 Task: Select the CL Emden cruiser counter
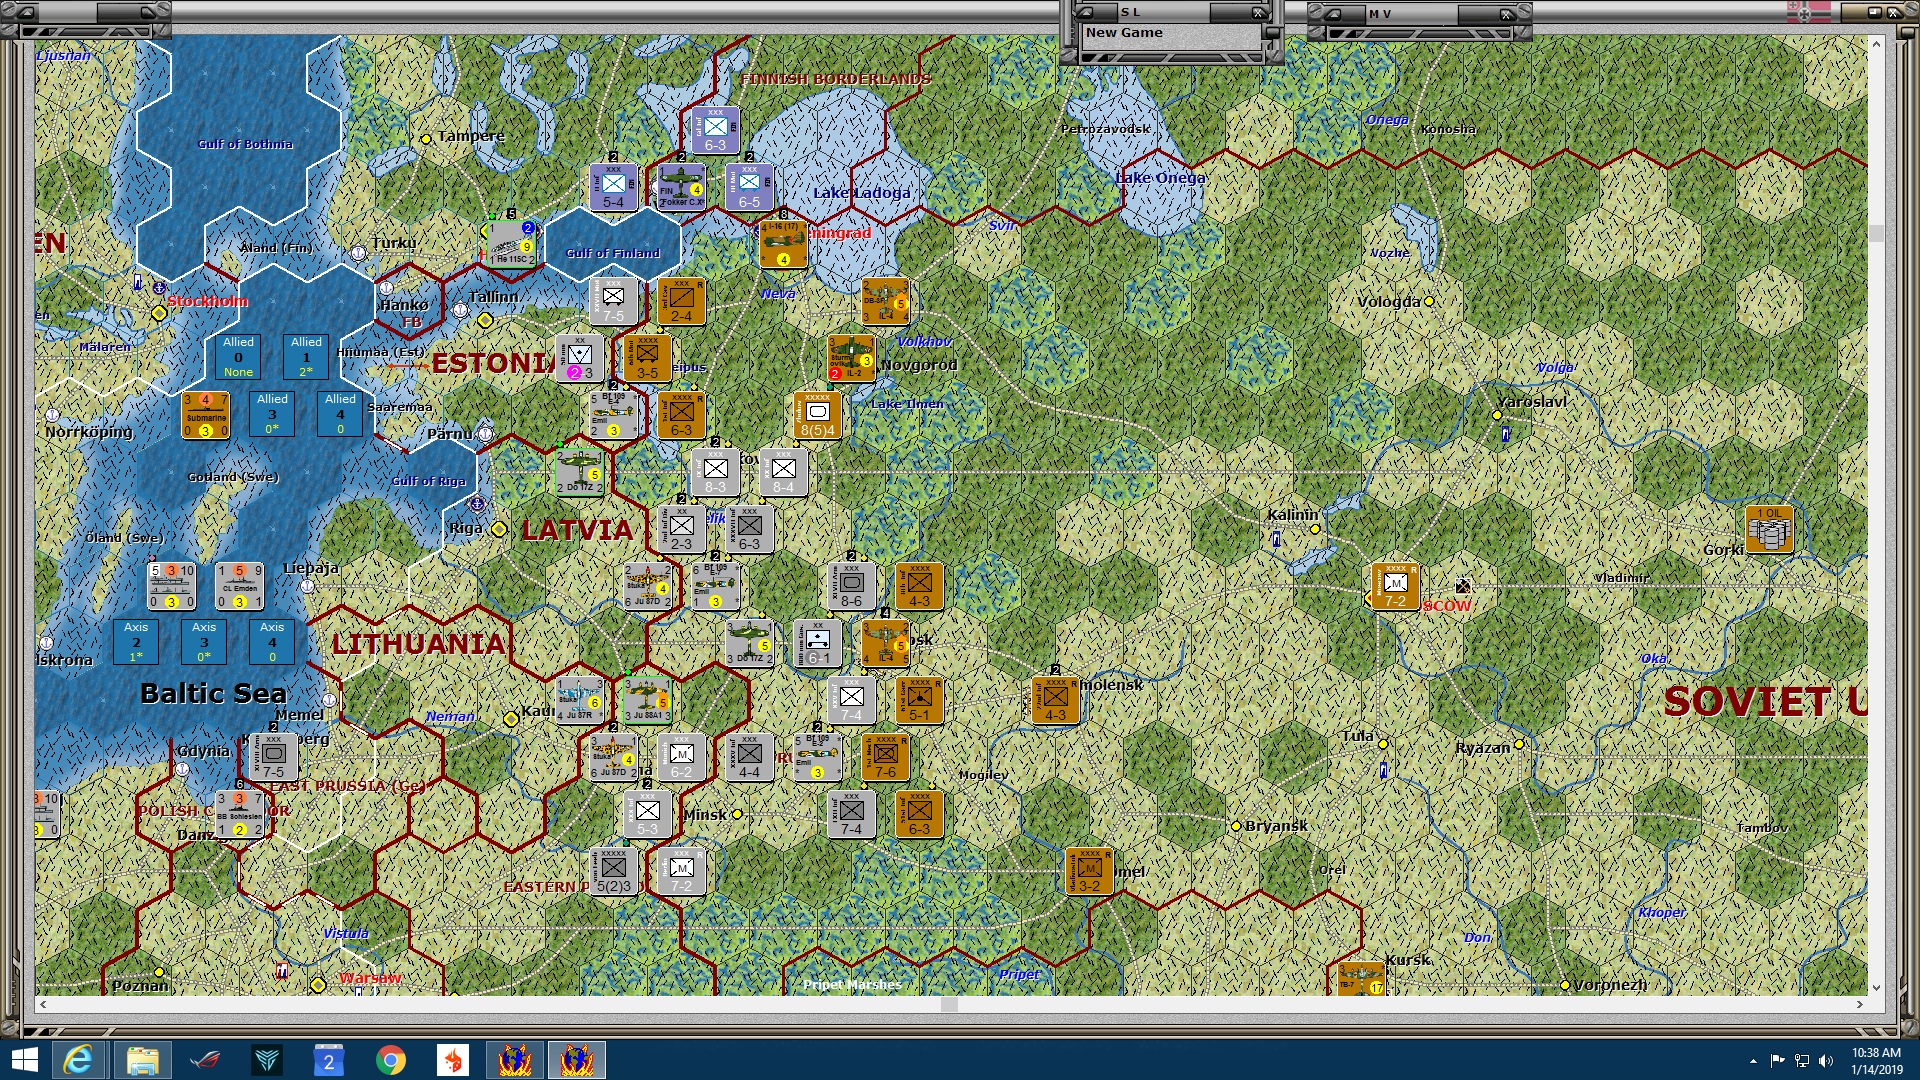[x=239, y=585]
